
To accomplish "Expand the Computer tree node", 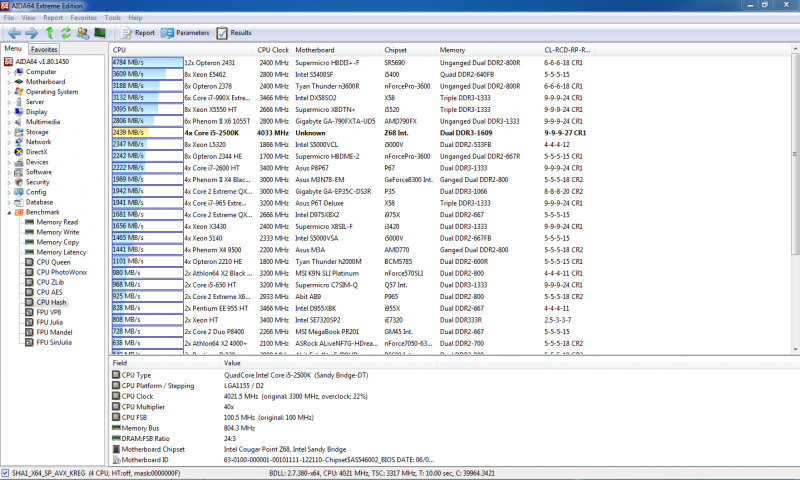I will (9, 72).
